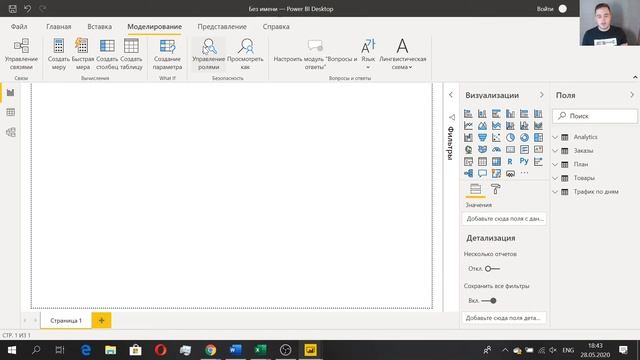640x360 pixels.
Task: Select the stacked bar chart visualization
Action: pos(469,113)
